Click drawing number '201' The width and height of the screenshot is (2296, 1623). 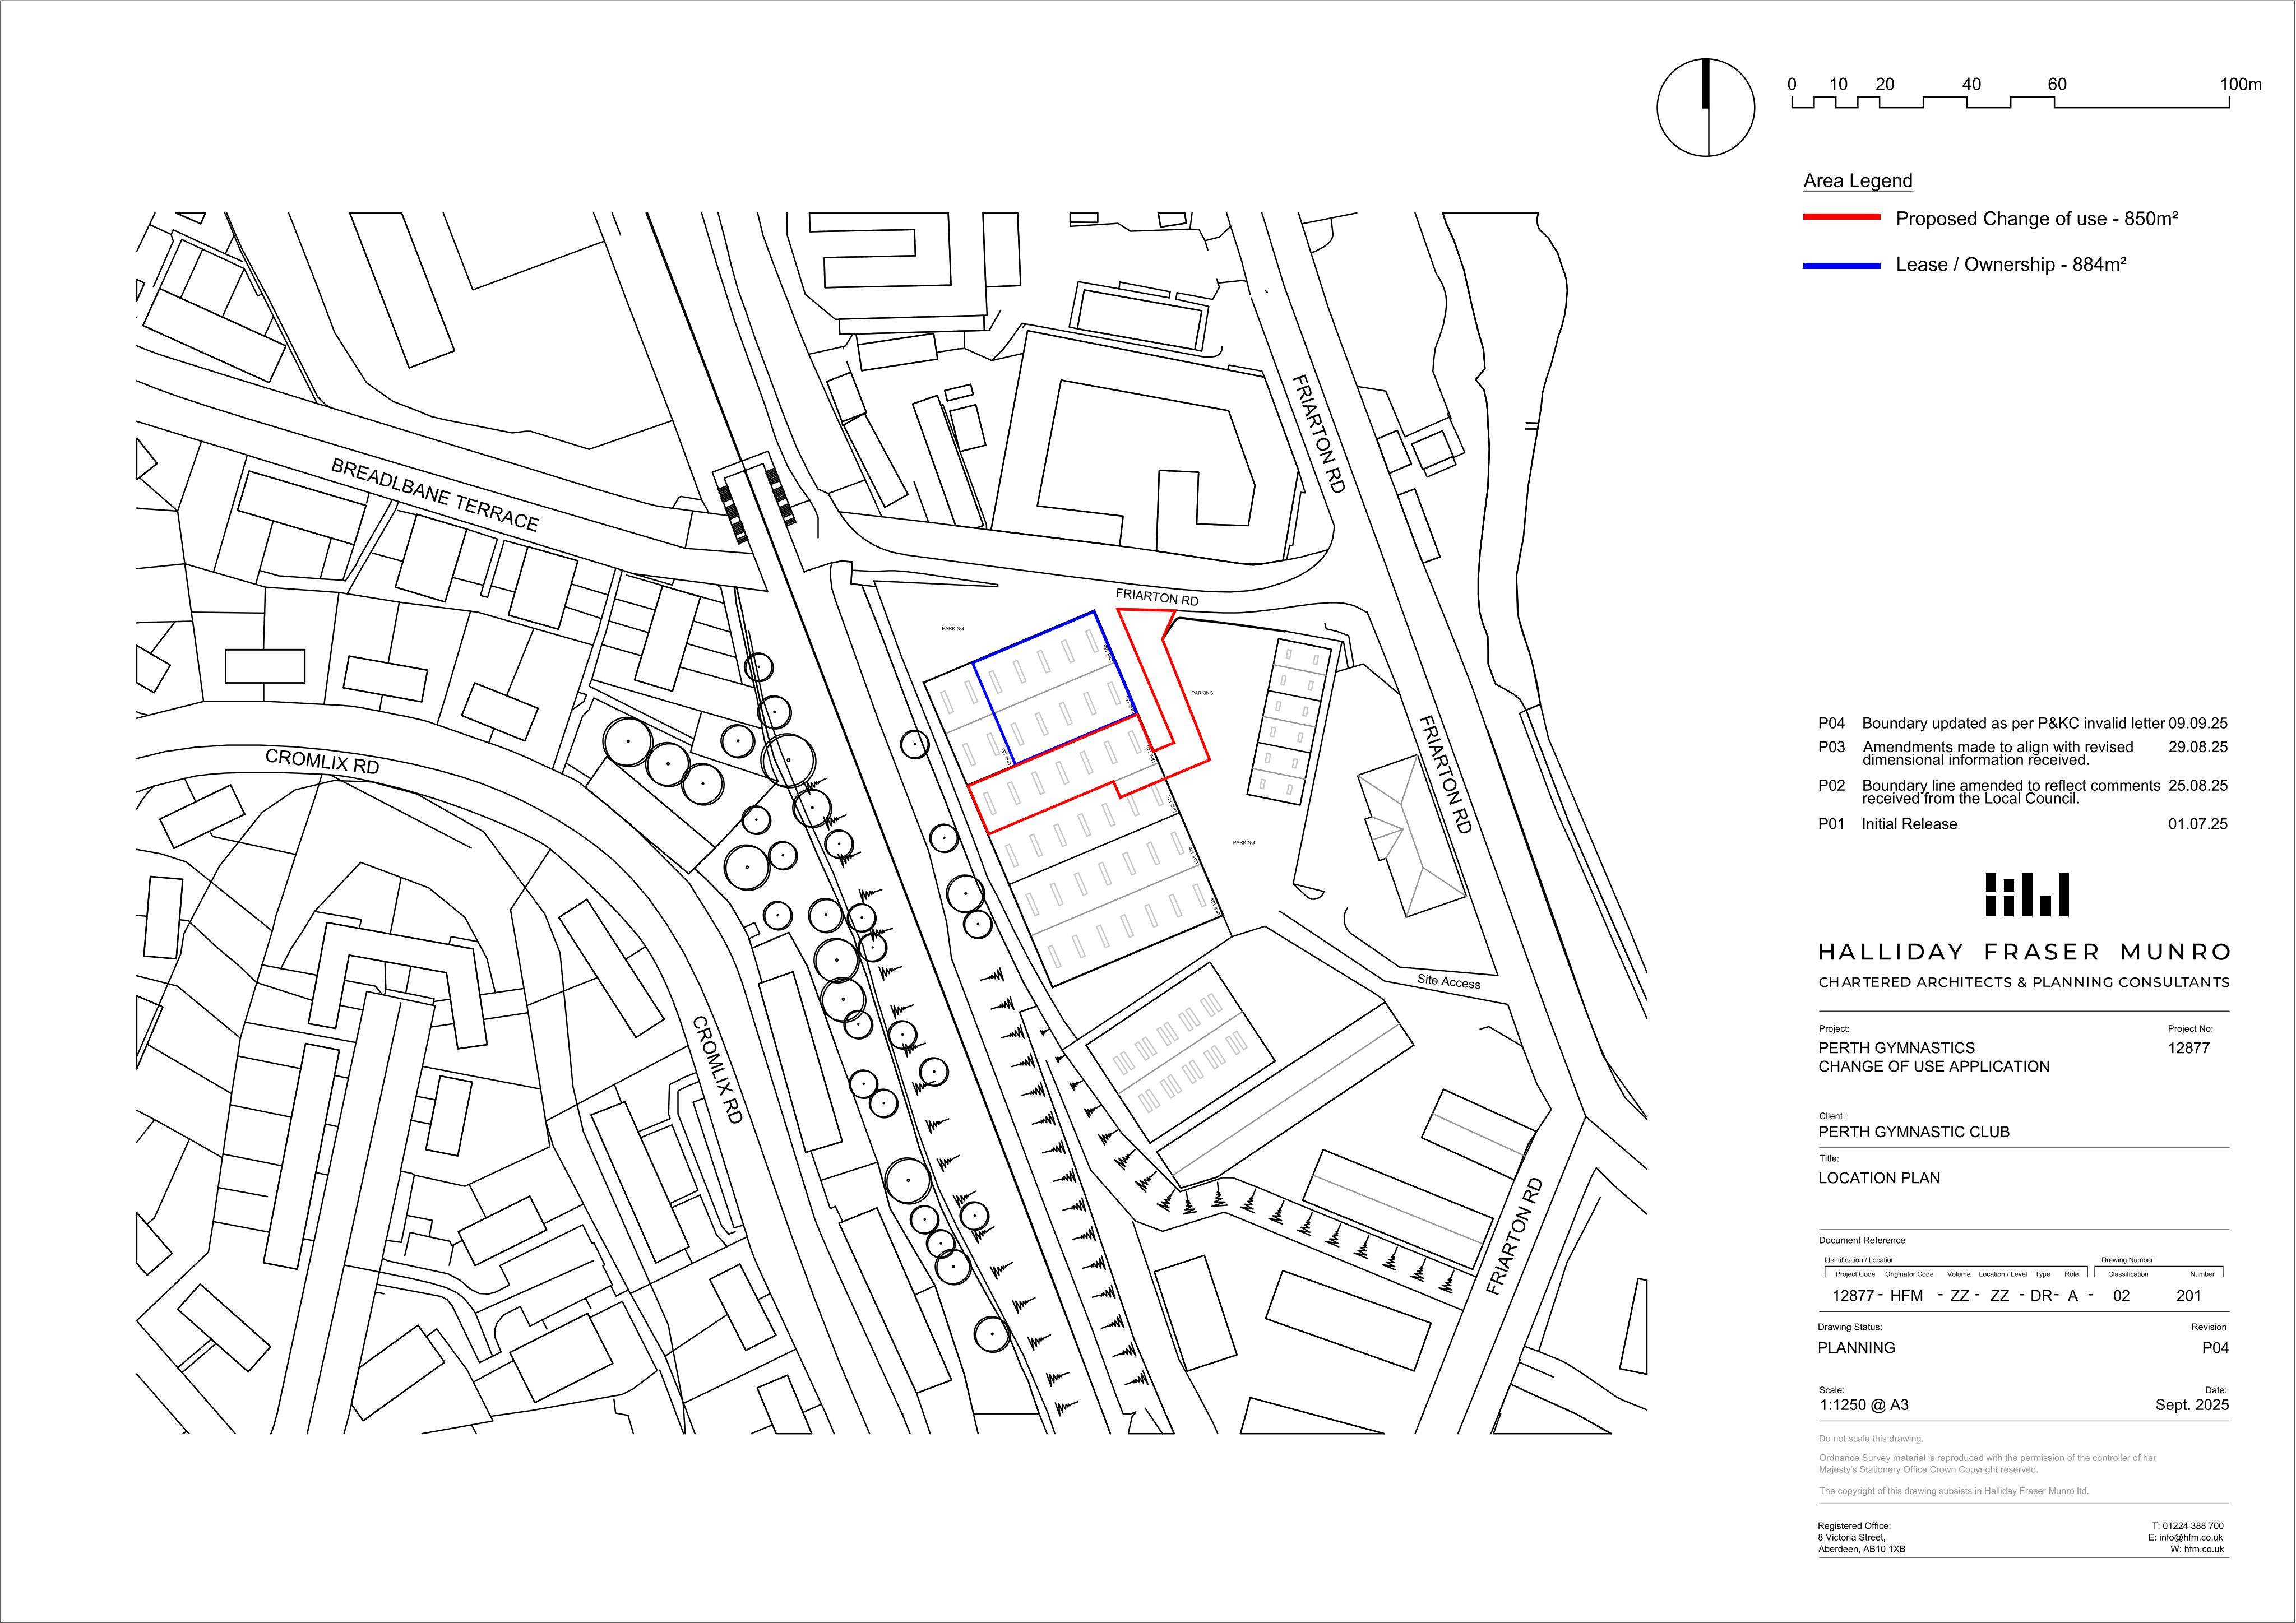coord(2188,1295)
